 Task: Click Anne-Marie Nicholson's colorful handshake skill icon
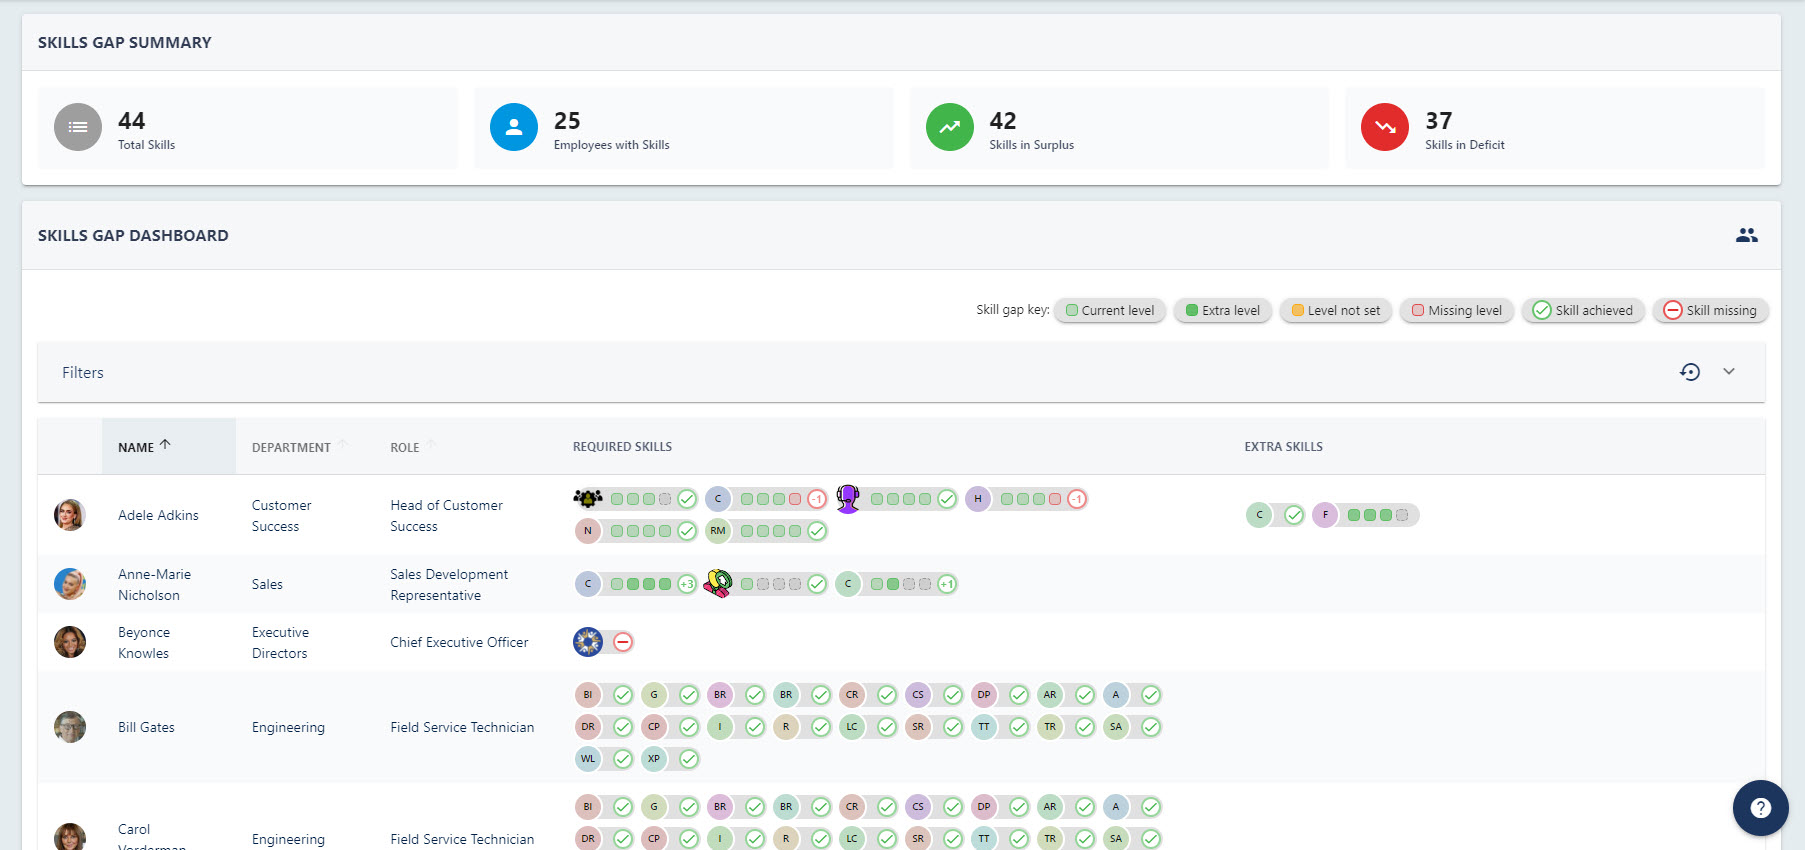coord(718,583)
